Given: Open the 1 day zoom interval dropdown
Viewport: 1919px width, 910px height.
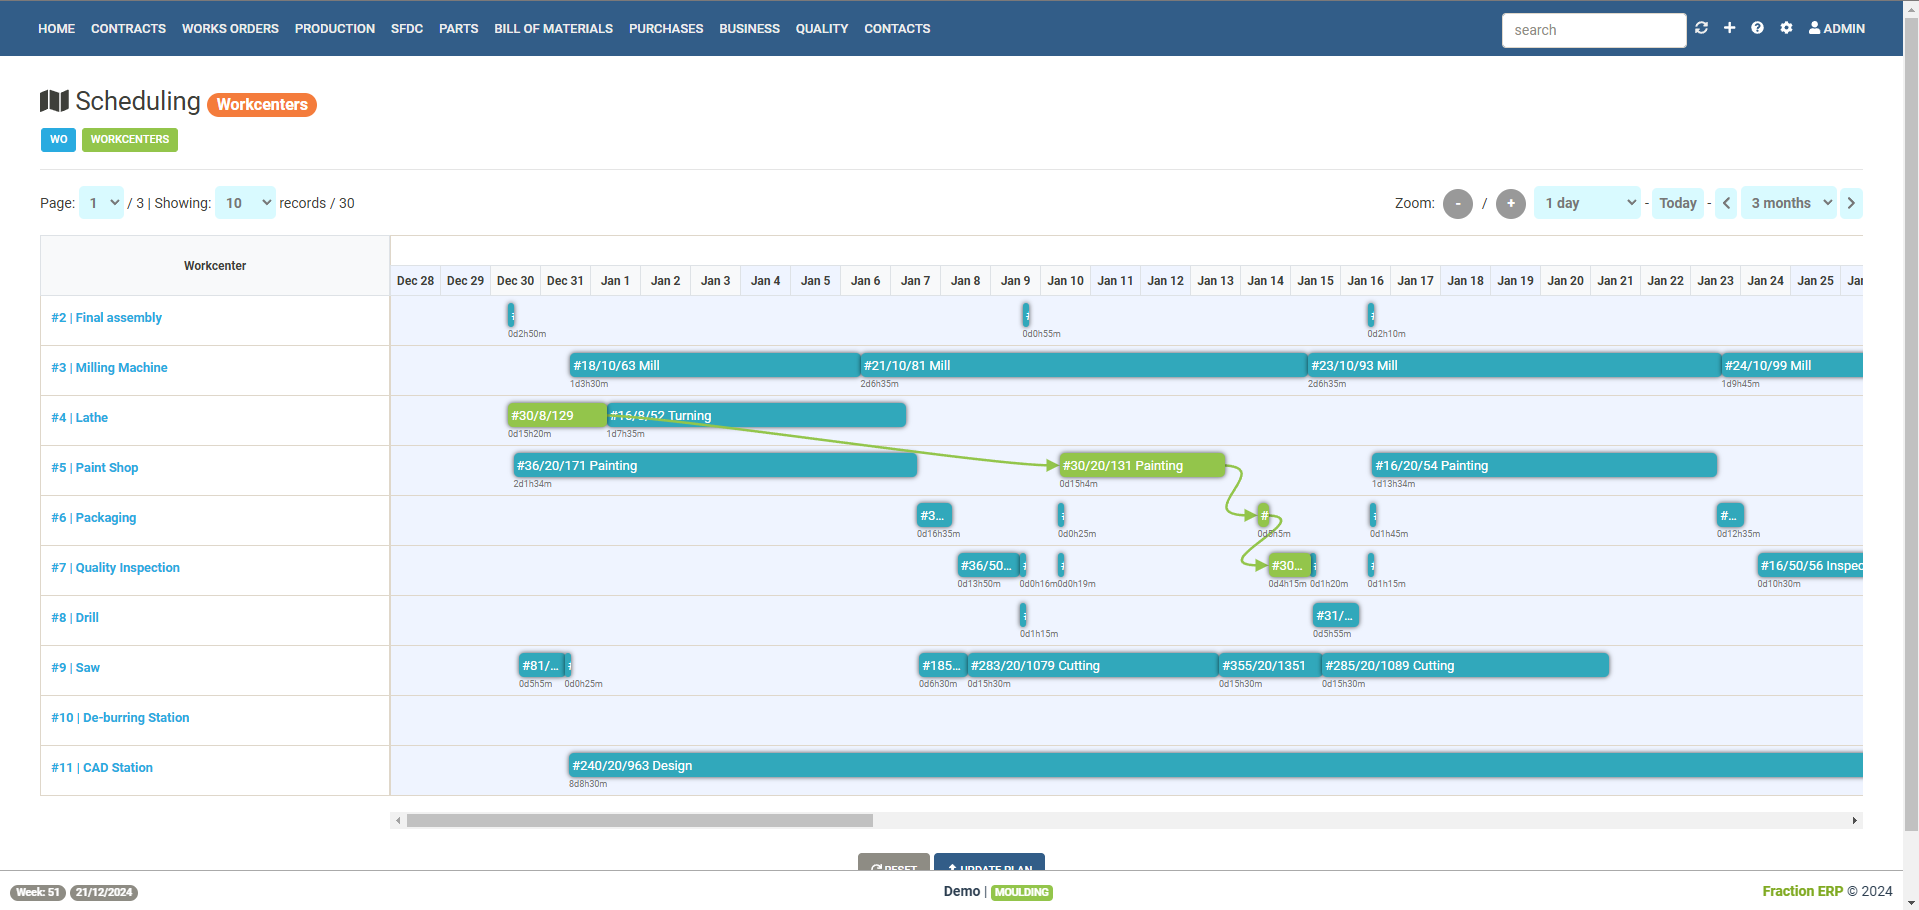Looking at the screenshot, I should [1586, 203].
